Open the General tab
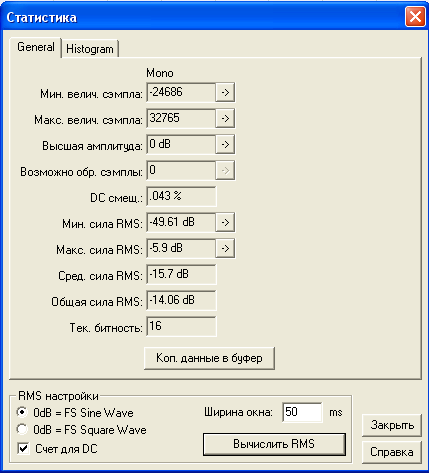 click(36, 47)
